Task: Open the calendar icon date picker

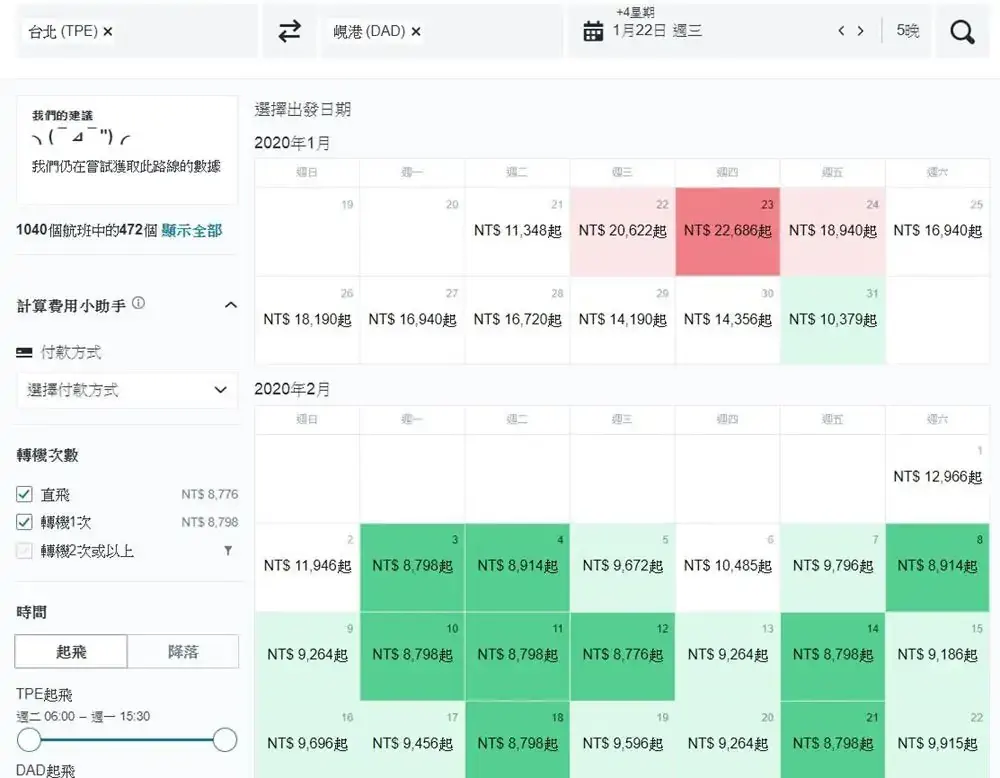Action: pos(593,32)
